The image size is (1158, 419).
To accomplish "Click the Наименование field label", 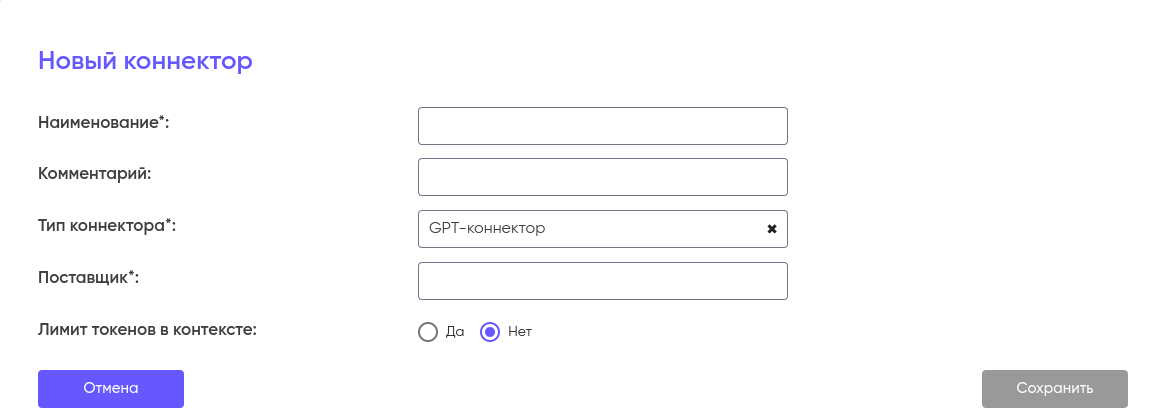I will click(100, 122).
